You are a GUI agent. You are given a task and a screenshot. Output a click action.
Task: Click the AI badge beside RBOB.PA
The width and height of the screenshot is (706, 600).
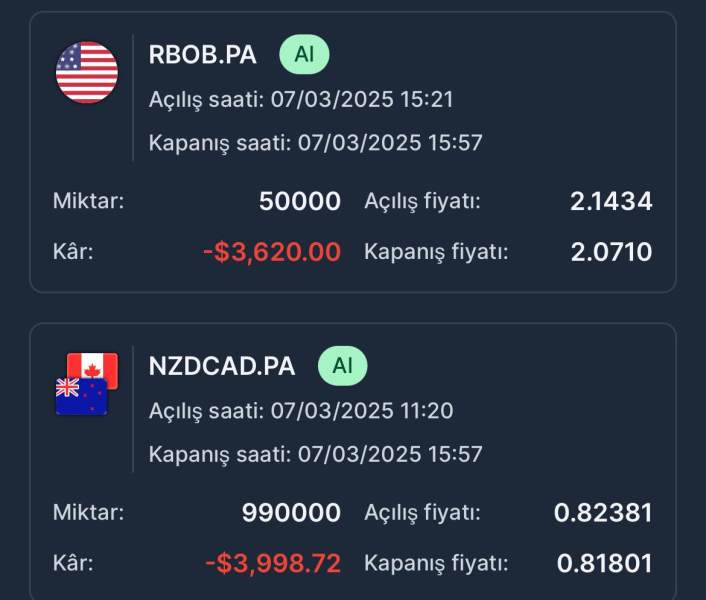[x=304, y=55]
